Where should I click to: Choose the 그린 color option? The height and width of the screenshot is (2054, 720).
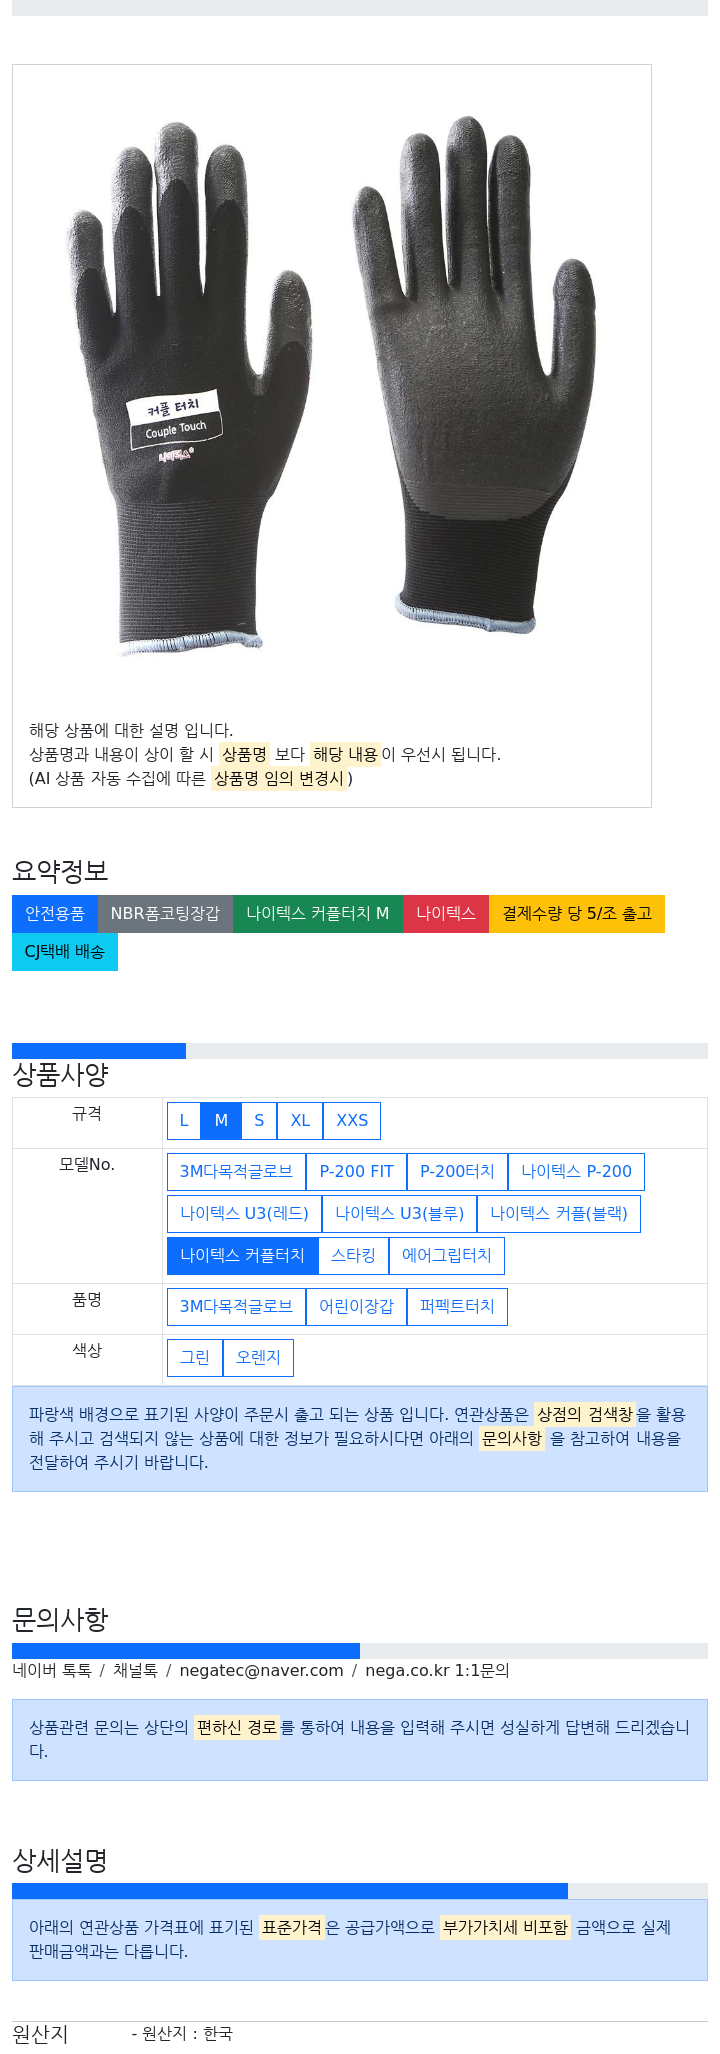point(195,1358)
